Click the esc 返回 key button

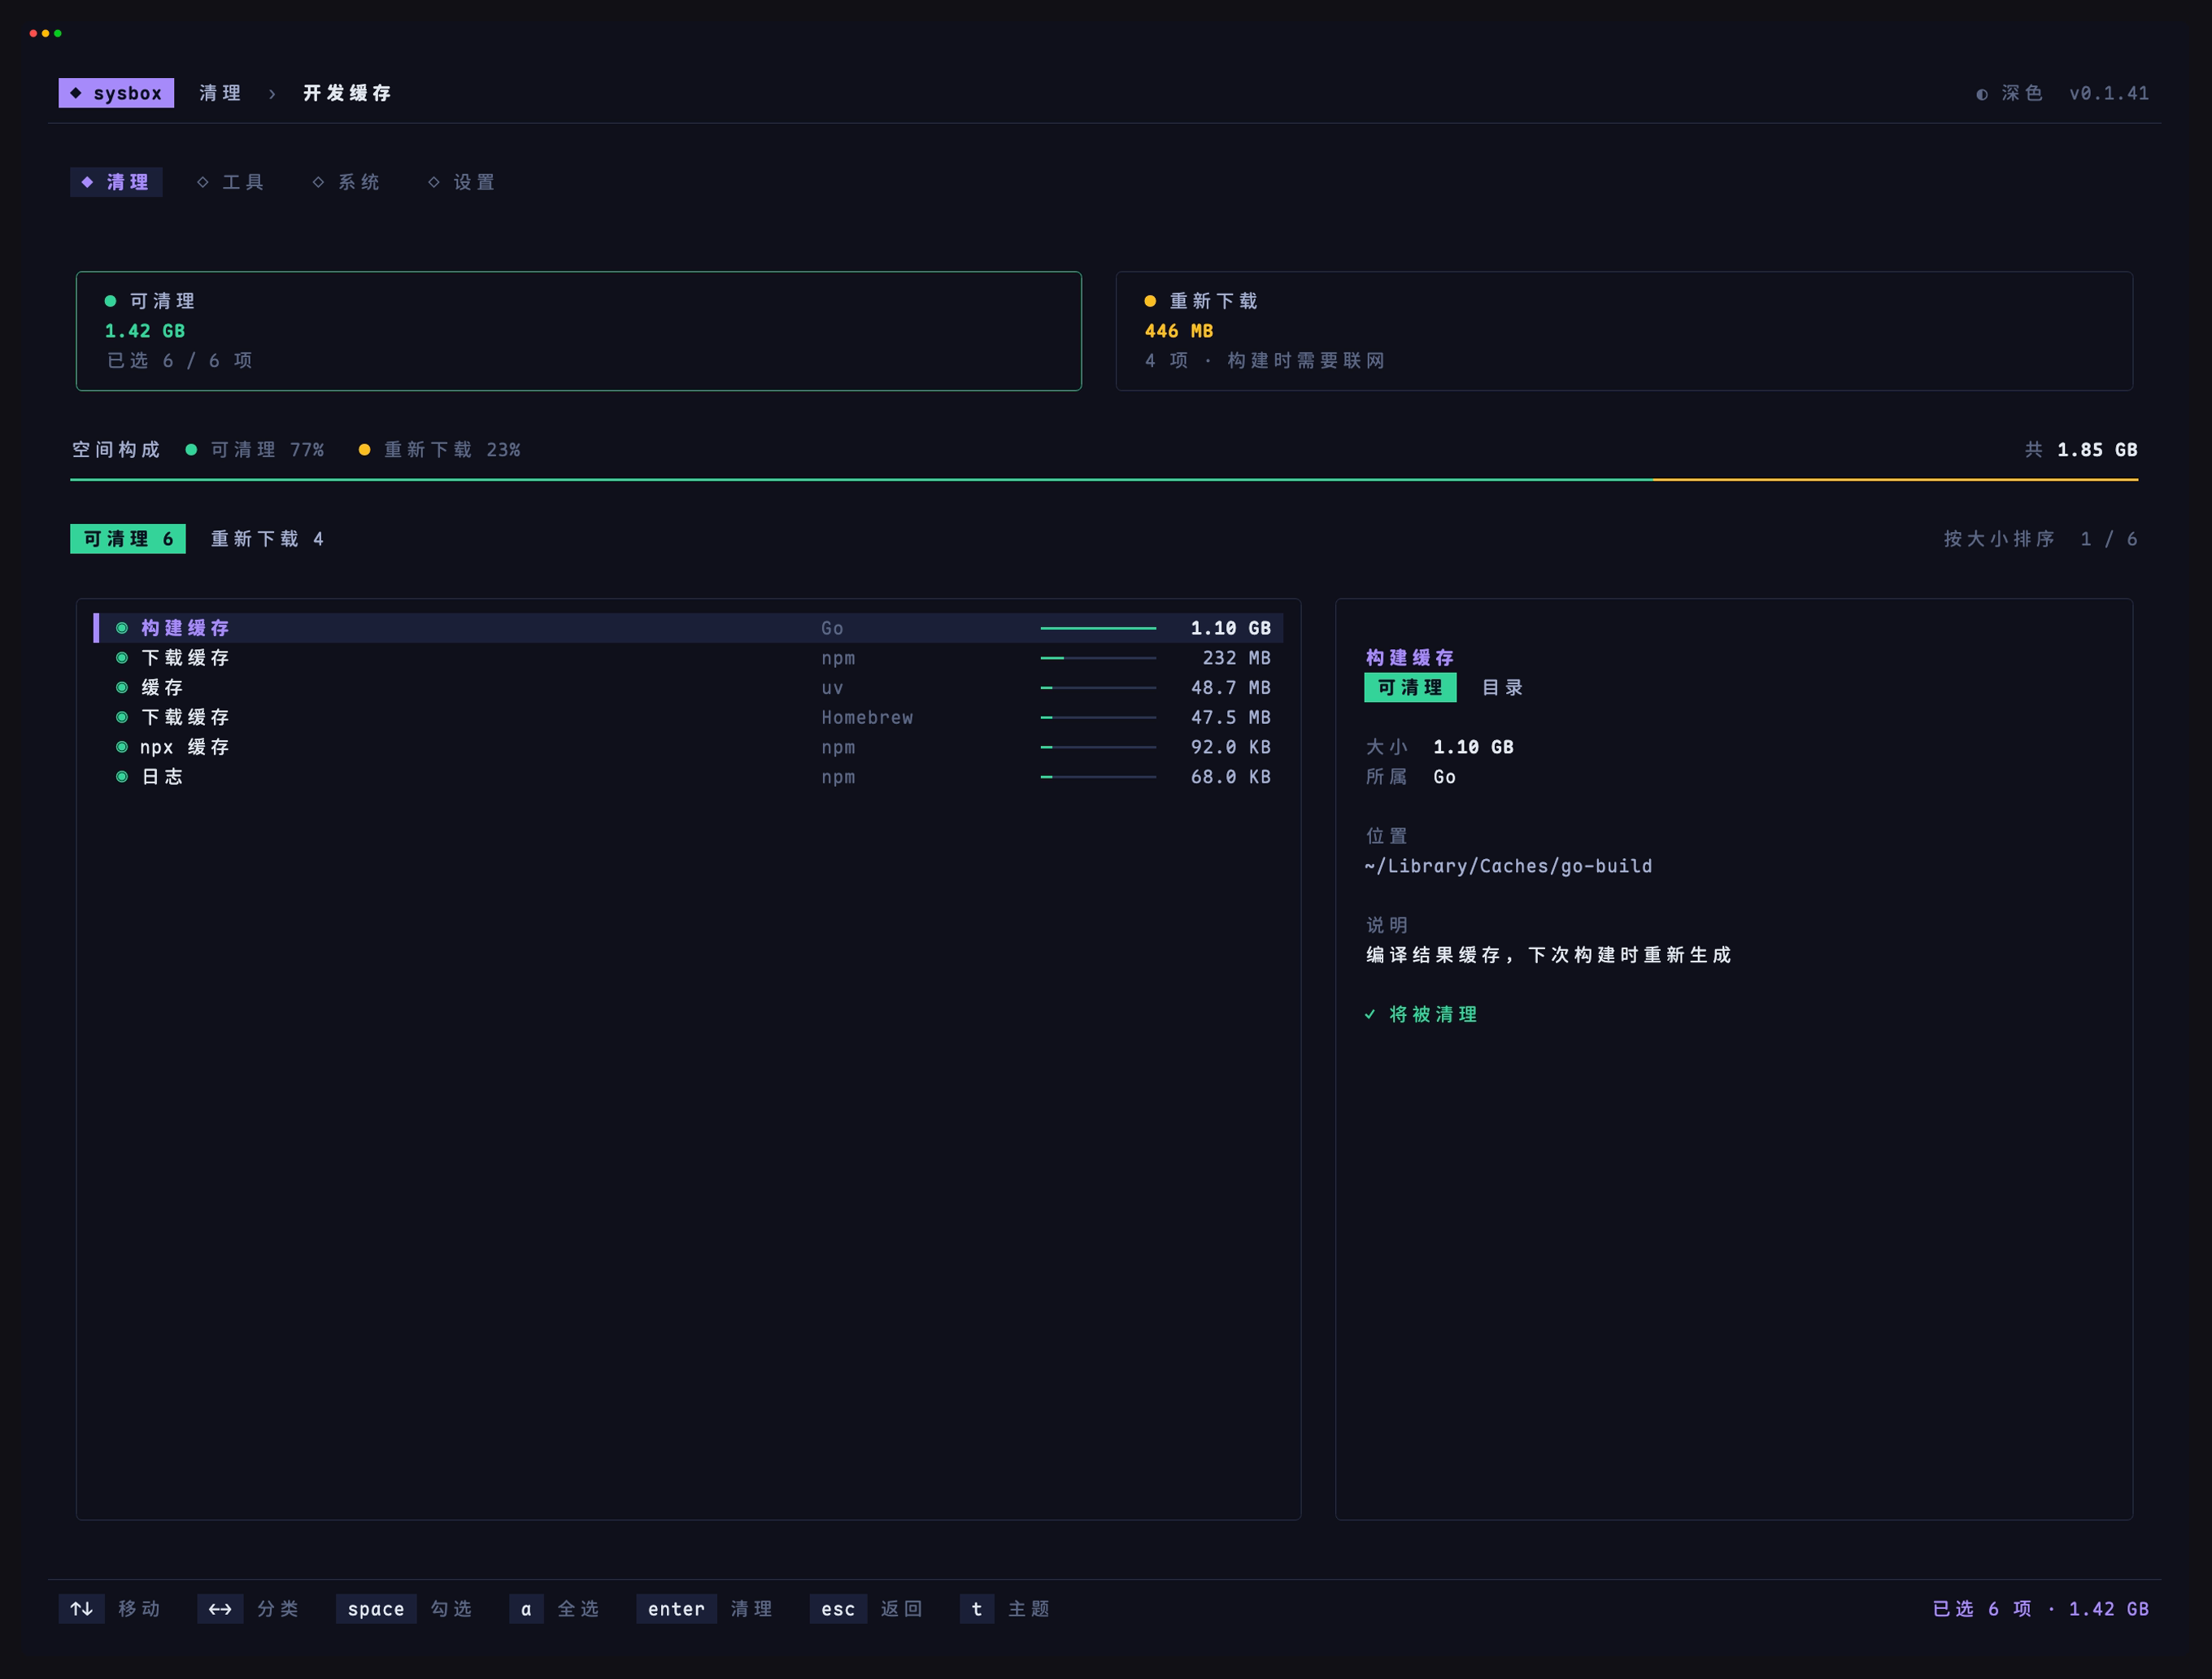pyautogui.click(x=867, y=1609)
